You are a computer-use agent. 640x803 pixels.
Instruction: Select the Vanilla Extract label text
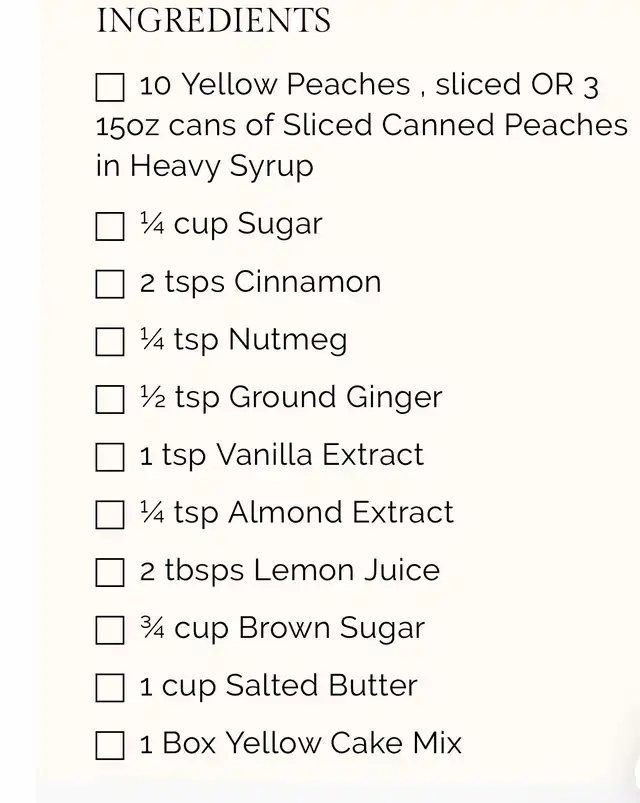point(320,454)
